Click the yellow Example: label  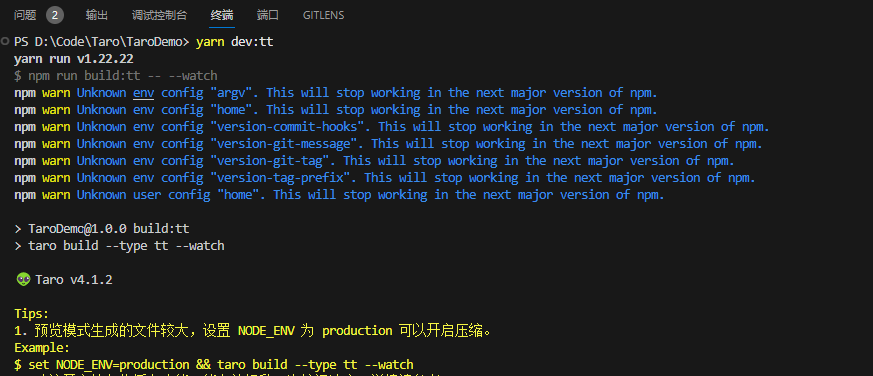pos(42,348)
